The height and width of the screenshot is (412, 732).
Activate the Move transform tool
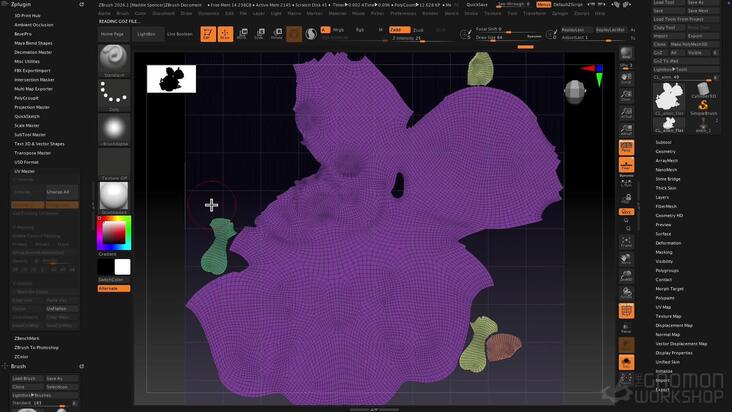[x=242, y=34]
